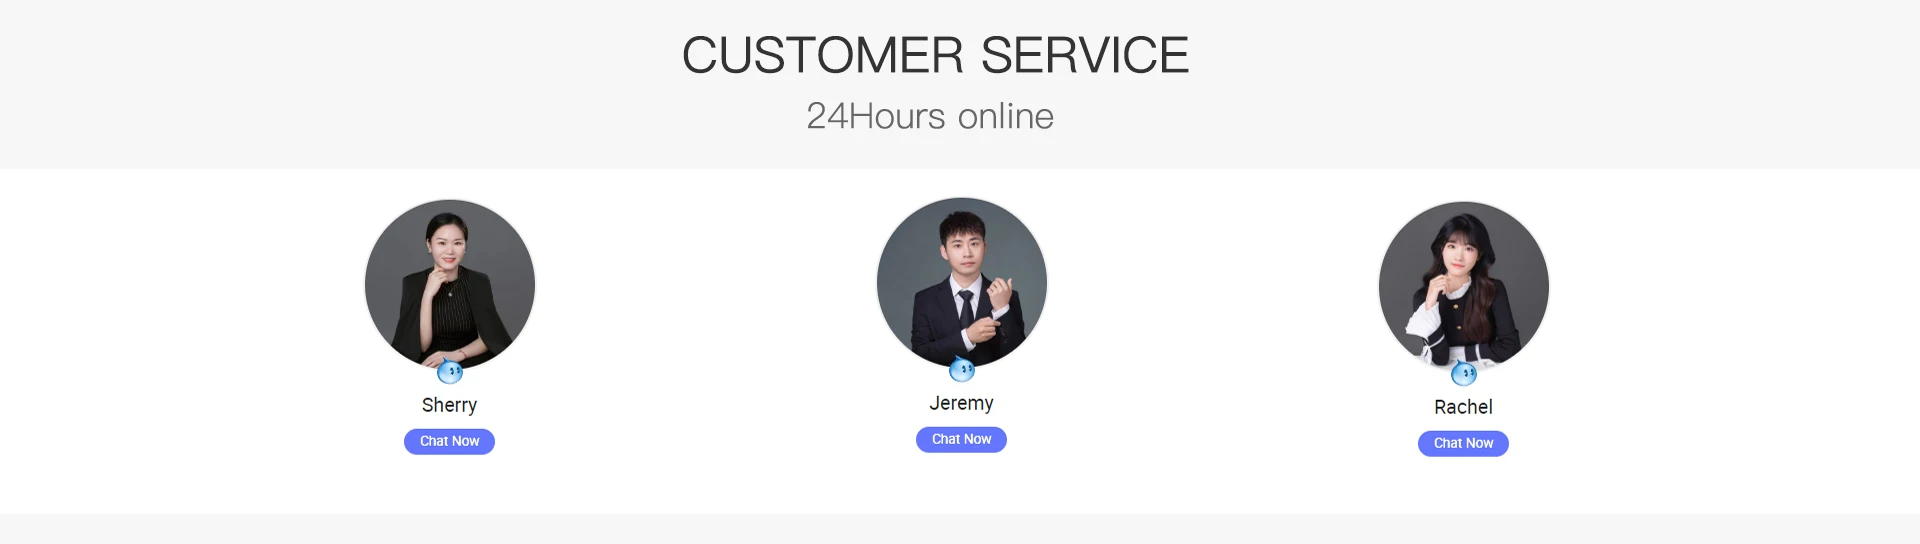
Task: Click Rachel's round profile picture
Action: tap(1464, 286)
